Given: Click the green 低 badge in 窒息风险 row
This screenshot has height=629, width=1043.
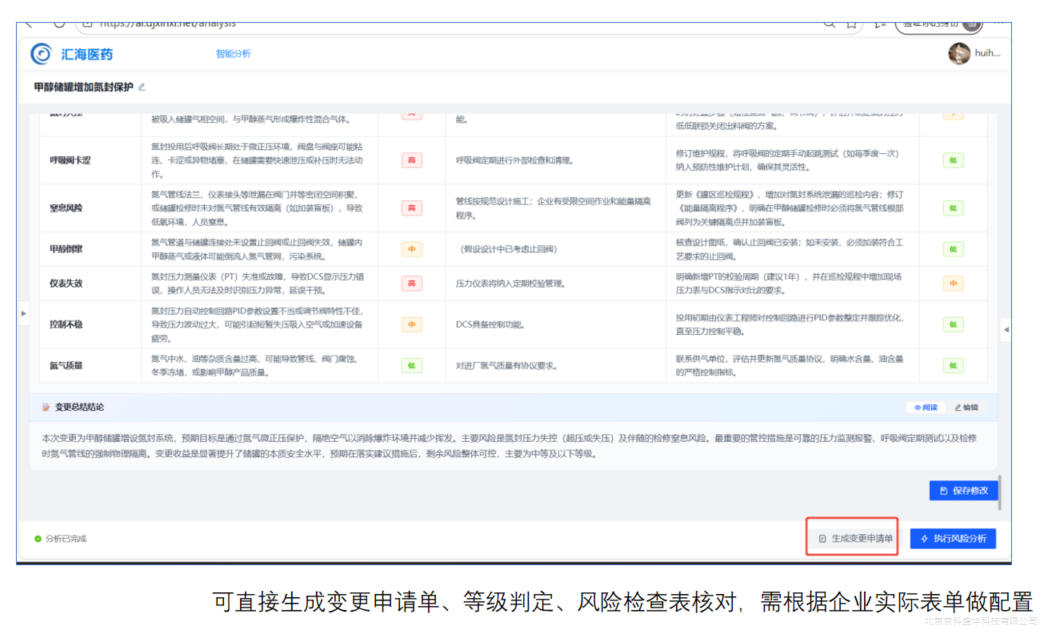Looking at the screenshot, I should [953, 208].
